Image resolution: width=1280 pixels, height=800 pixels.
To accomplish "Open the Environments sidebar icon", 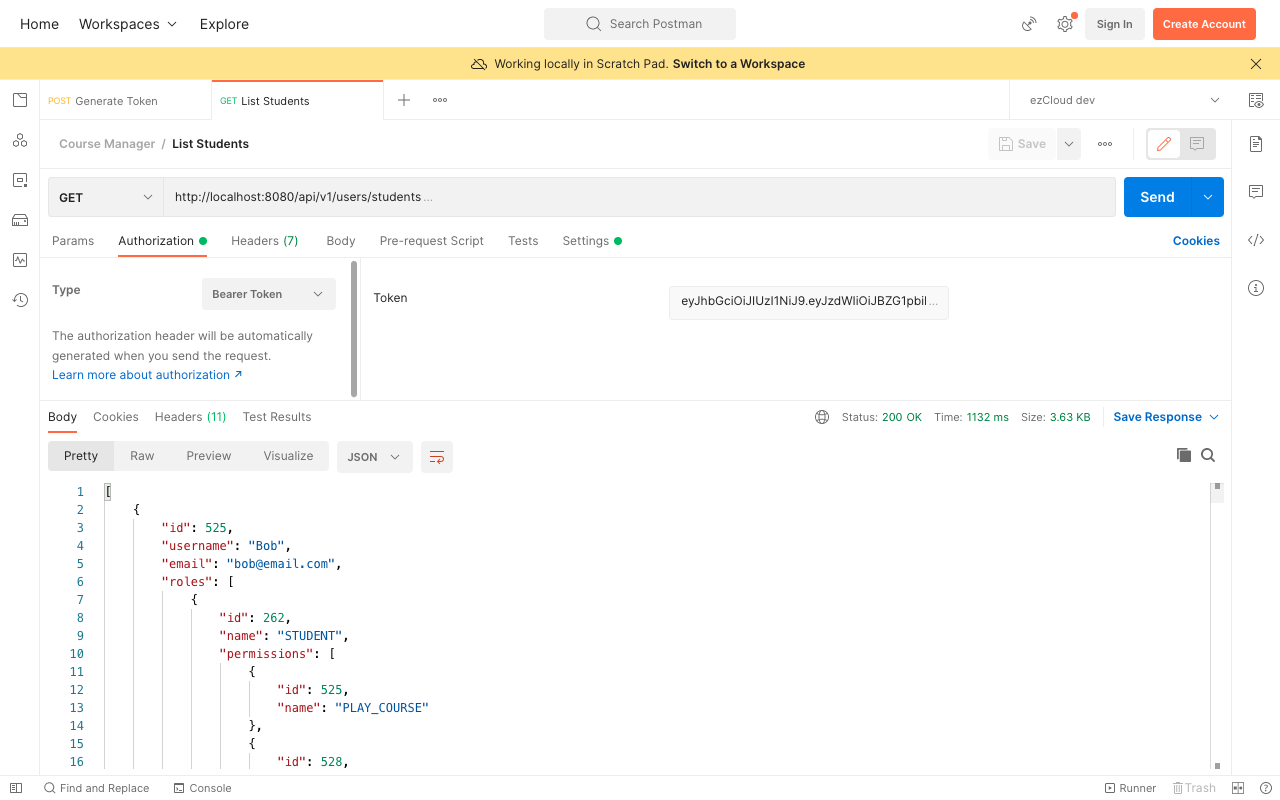I will coord(20,180).
